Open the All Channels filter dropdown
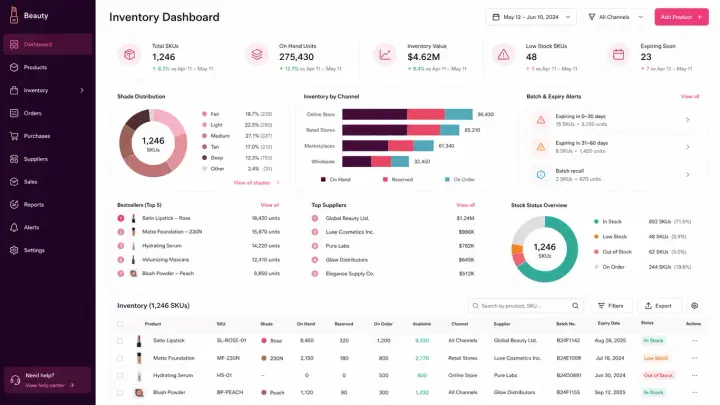 (615, 17)
